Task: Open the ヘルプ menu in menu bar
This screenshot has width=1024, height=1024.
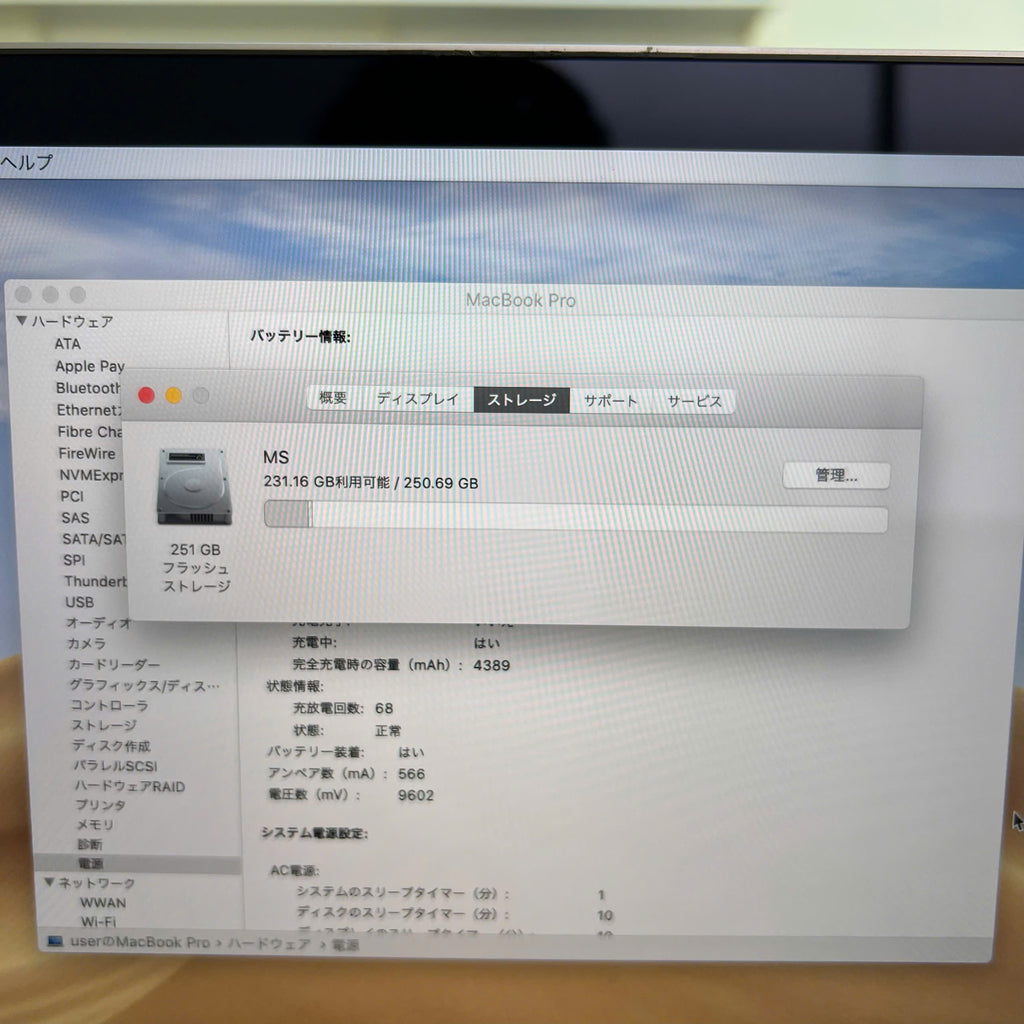Action: click(26, 161)
